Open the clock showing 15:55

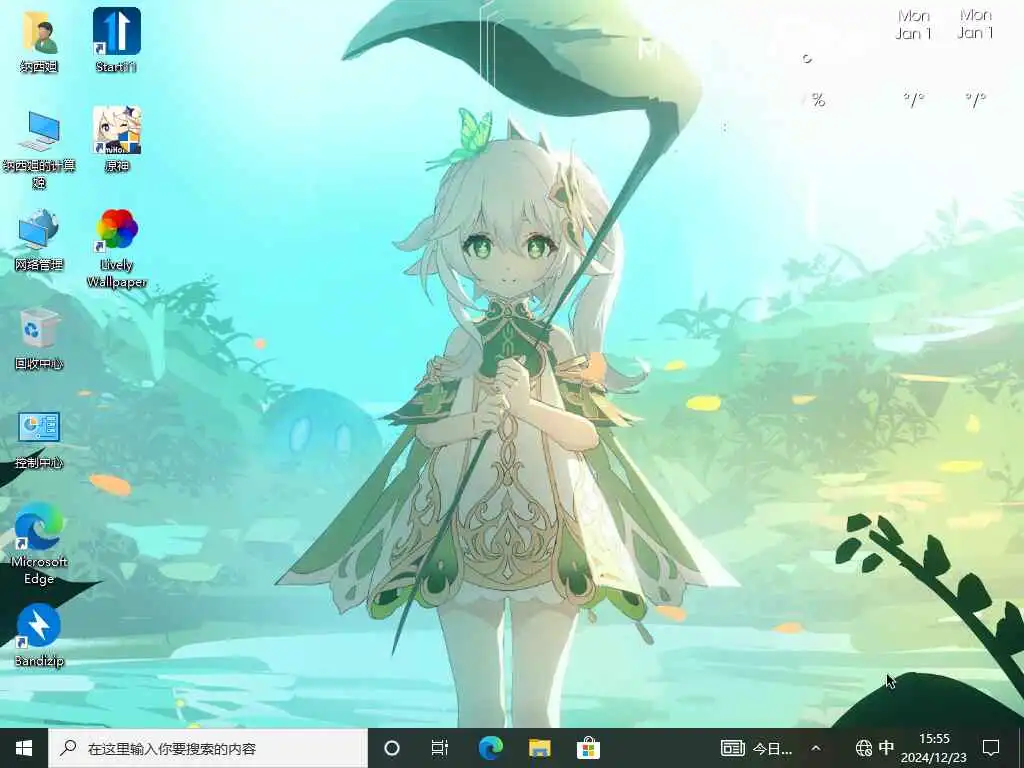[935, 748]
